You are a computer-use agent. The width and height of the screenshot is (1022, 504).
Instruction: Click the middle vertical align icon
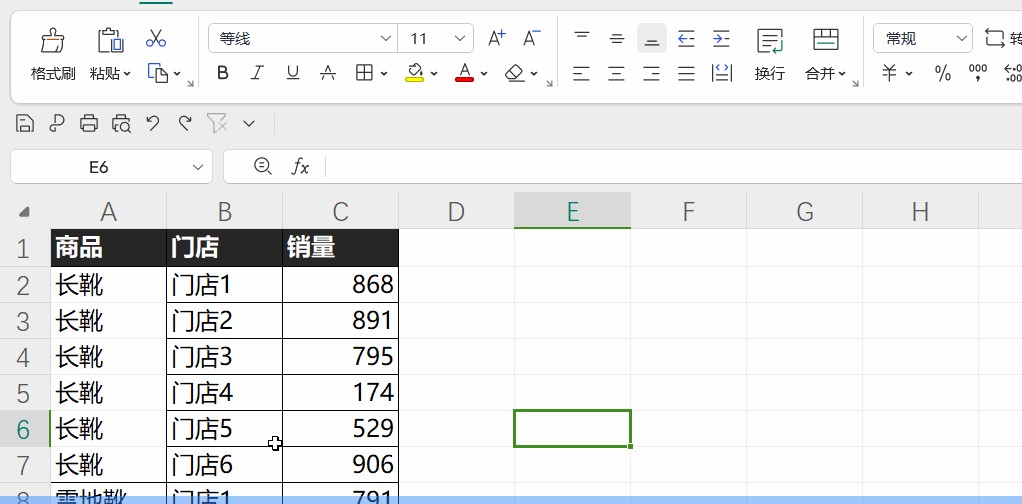pyautogui.click(x=617, y=38)
